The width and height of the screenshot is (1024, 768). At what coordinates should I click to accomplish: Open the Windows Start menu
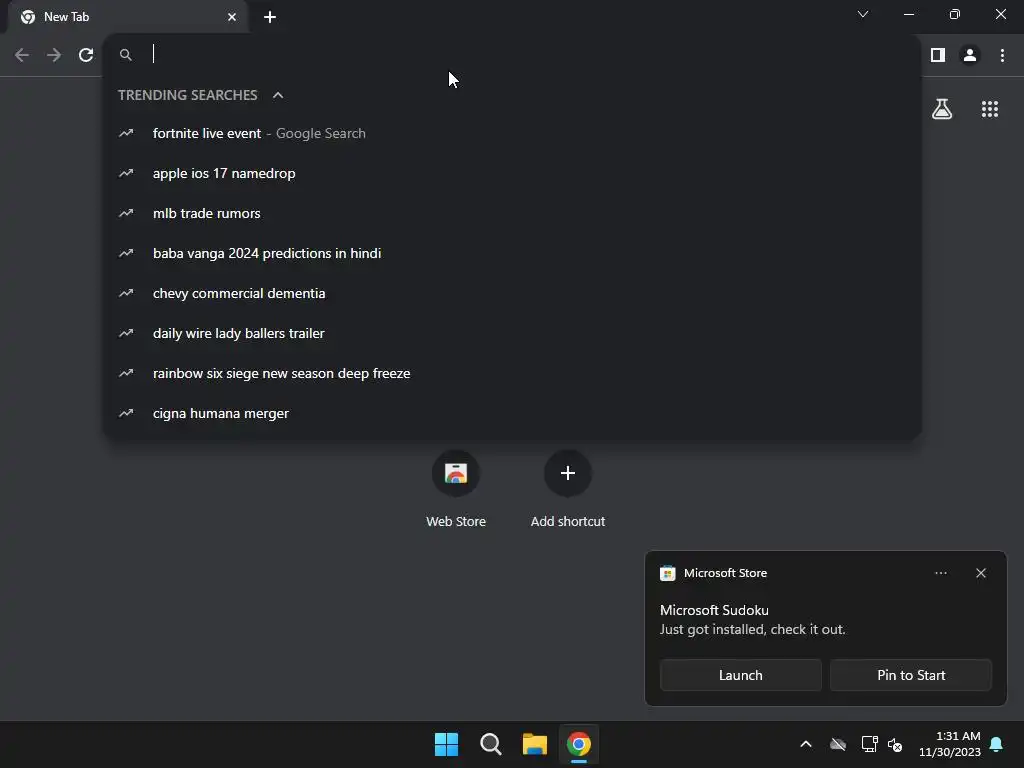tap(447, 744)
